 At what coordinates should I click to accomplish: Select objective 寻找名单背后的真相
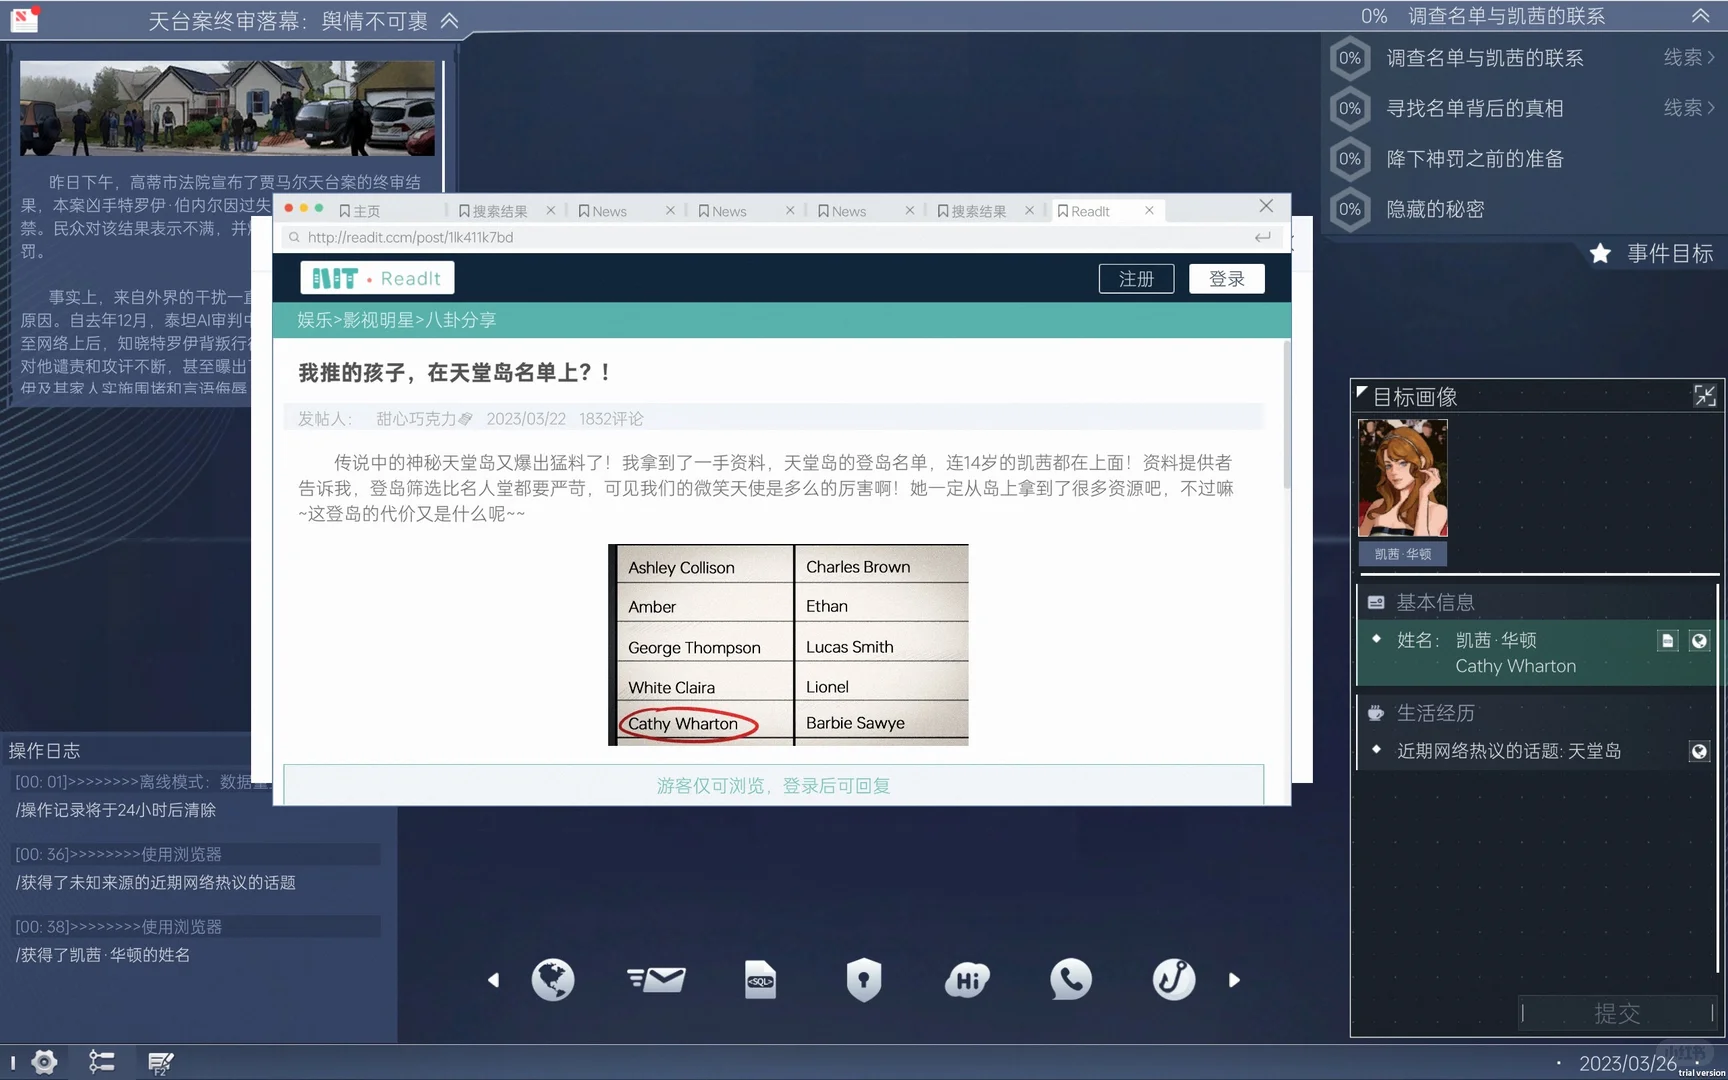point(1475,108)
